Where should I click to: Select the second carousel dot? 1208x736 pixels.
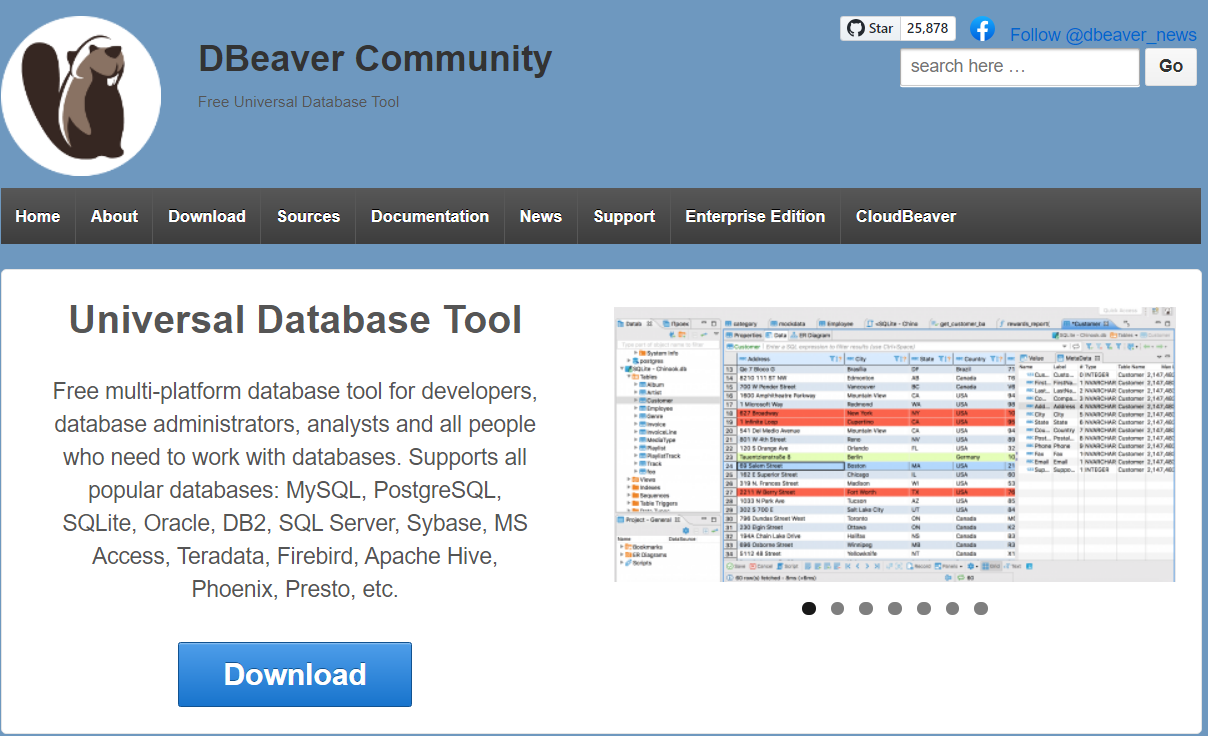(837, 608)
